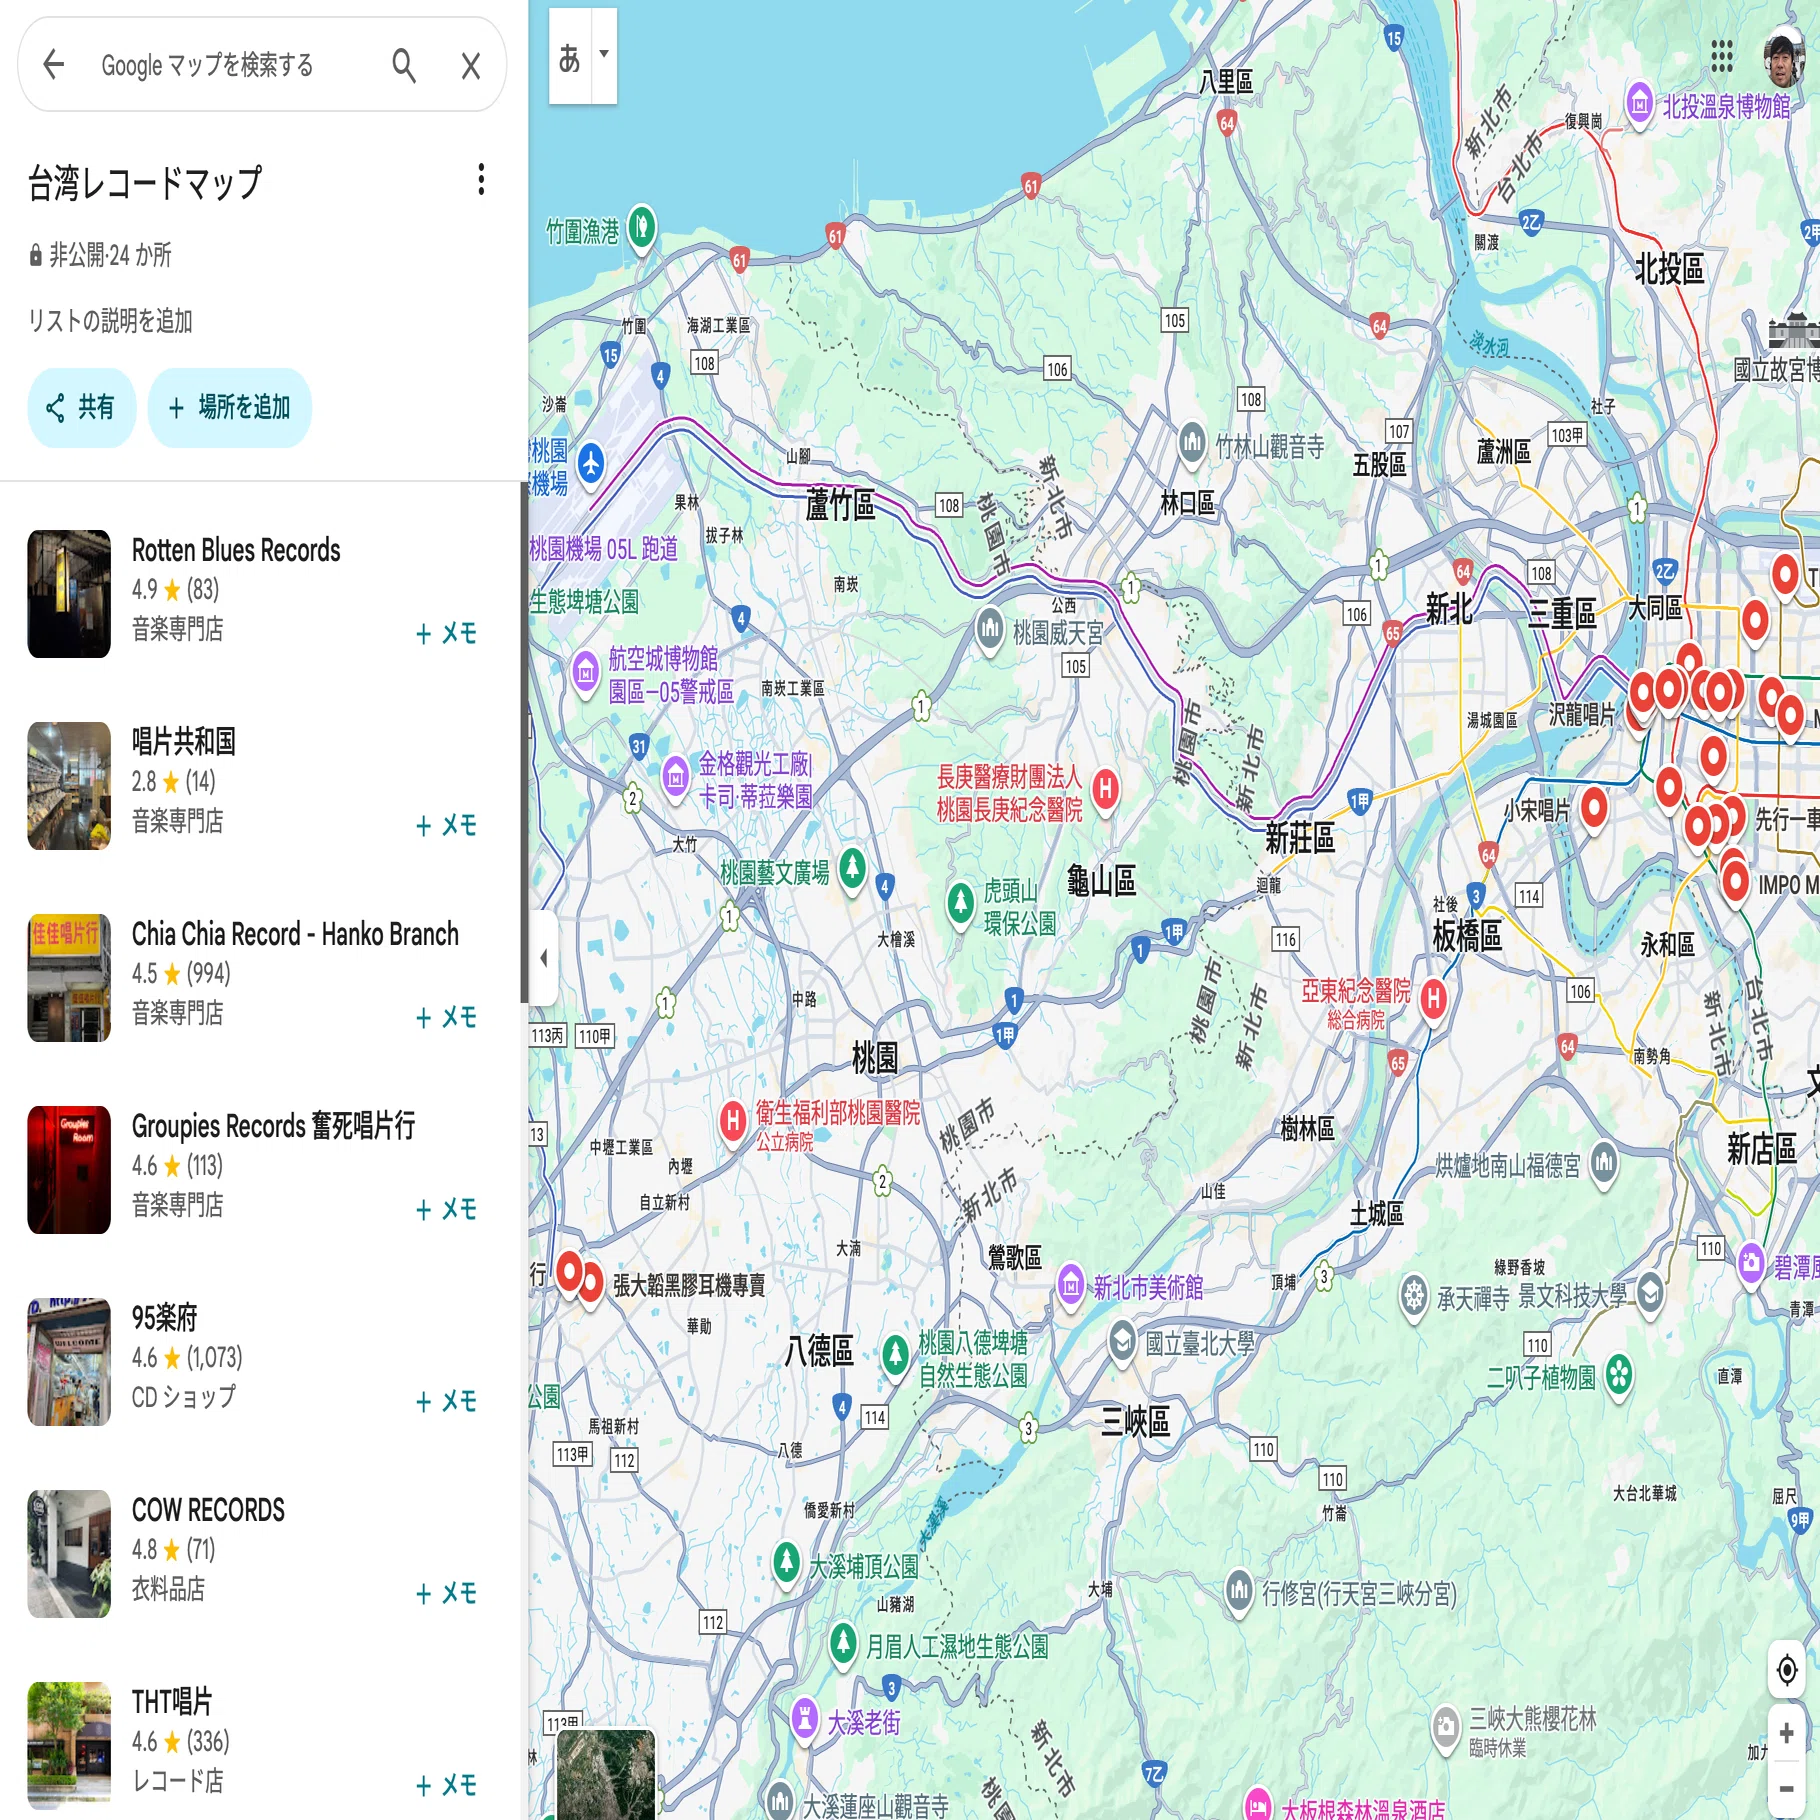Click the 金格觀光工廠 attraction pin

tap(676, 777)
